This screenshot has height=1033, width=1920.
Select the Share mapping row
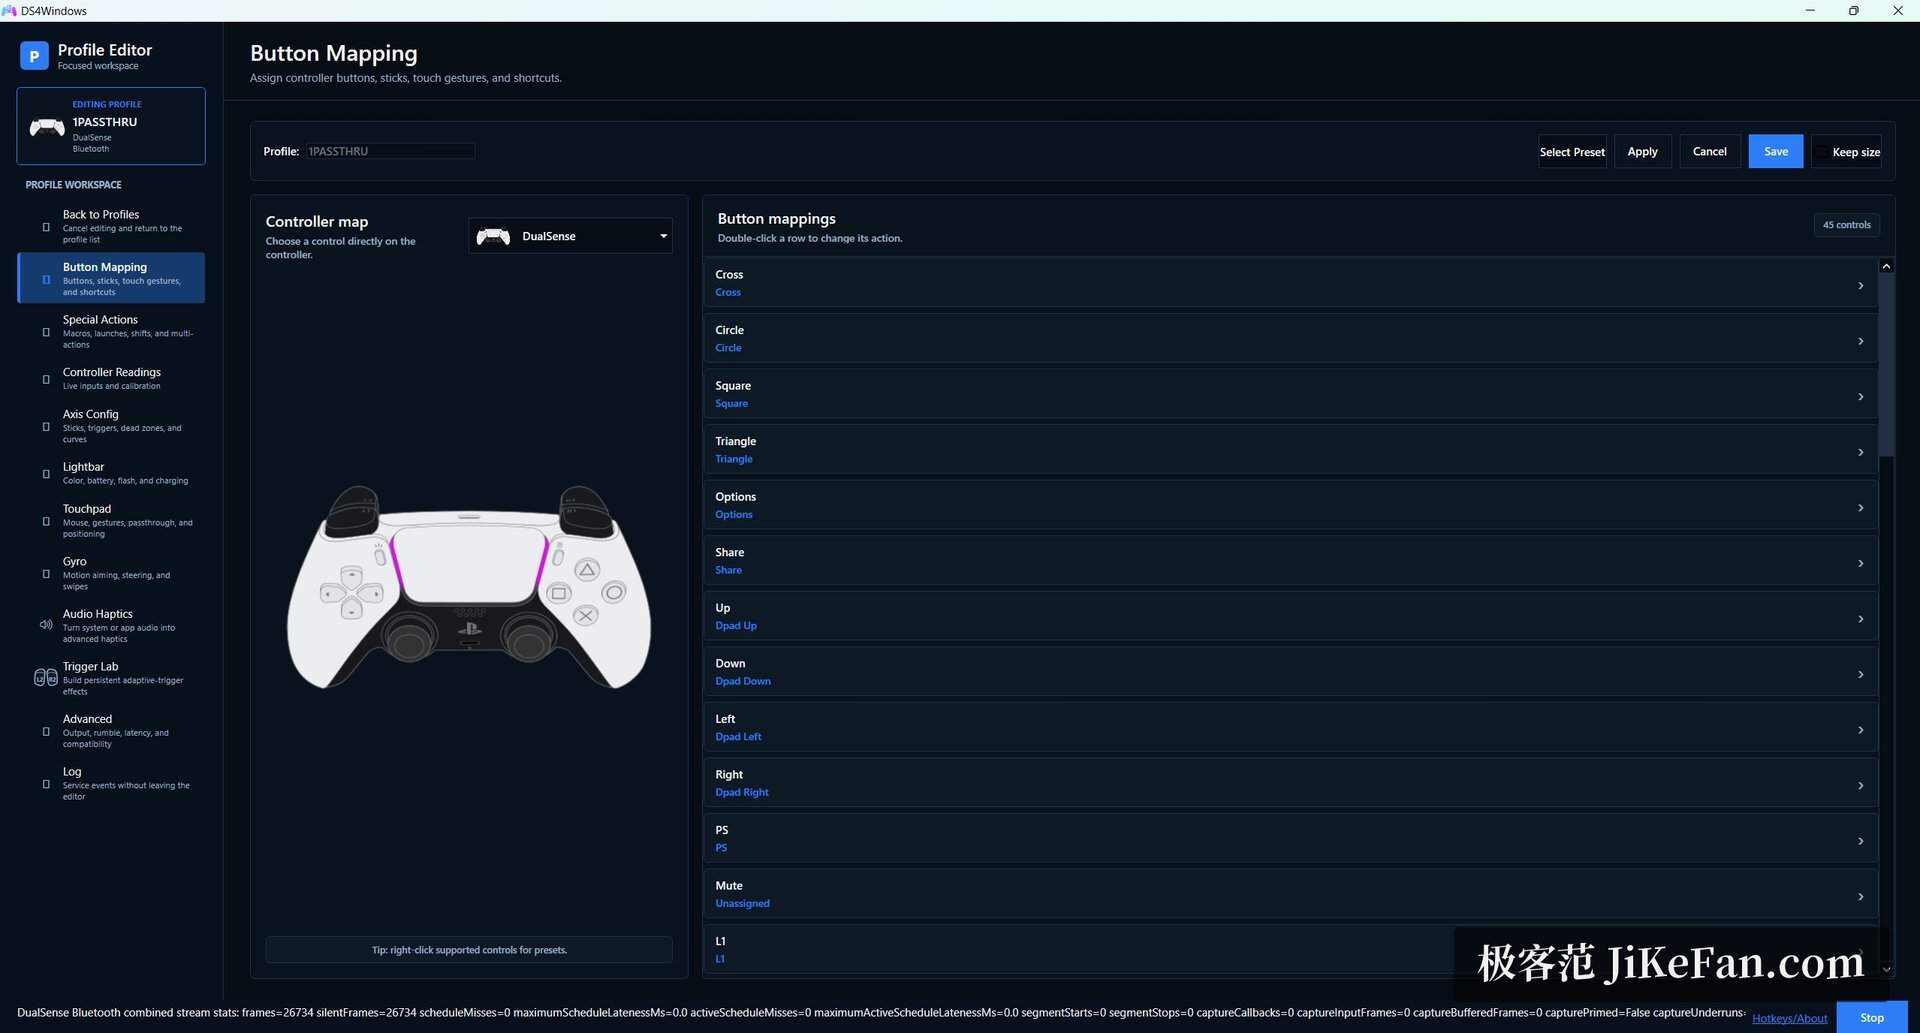1290,561
